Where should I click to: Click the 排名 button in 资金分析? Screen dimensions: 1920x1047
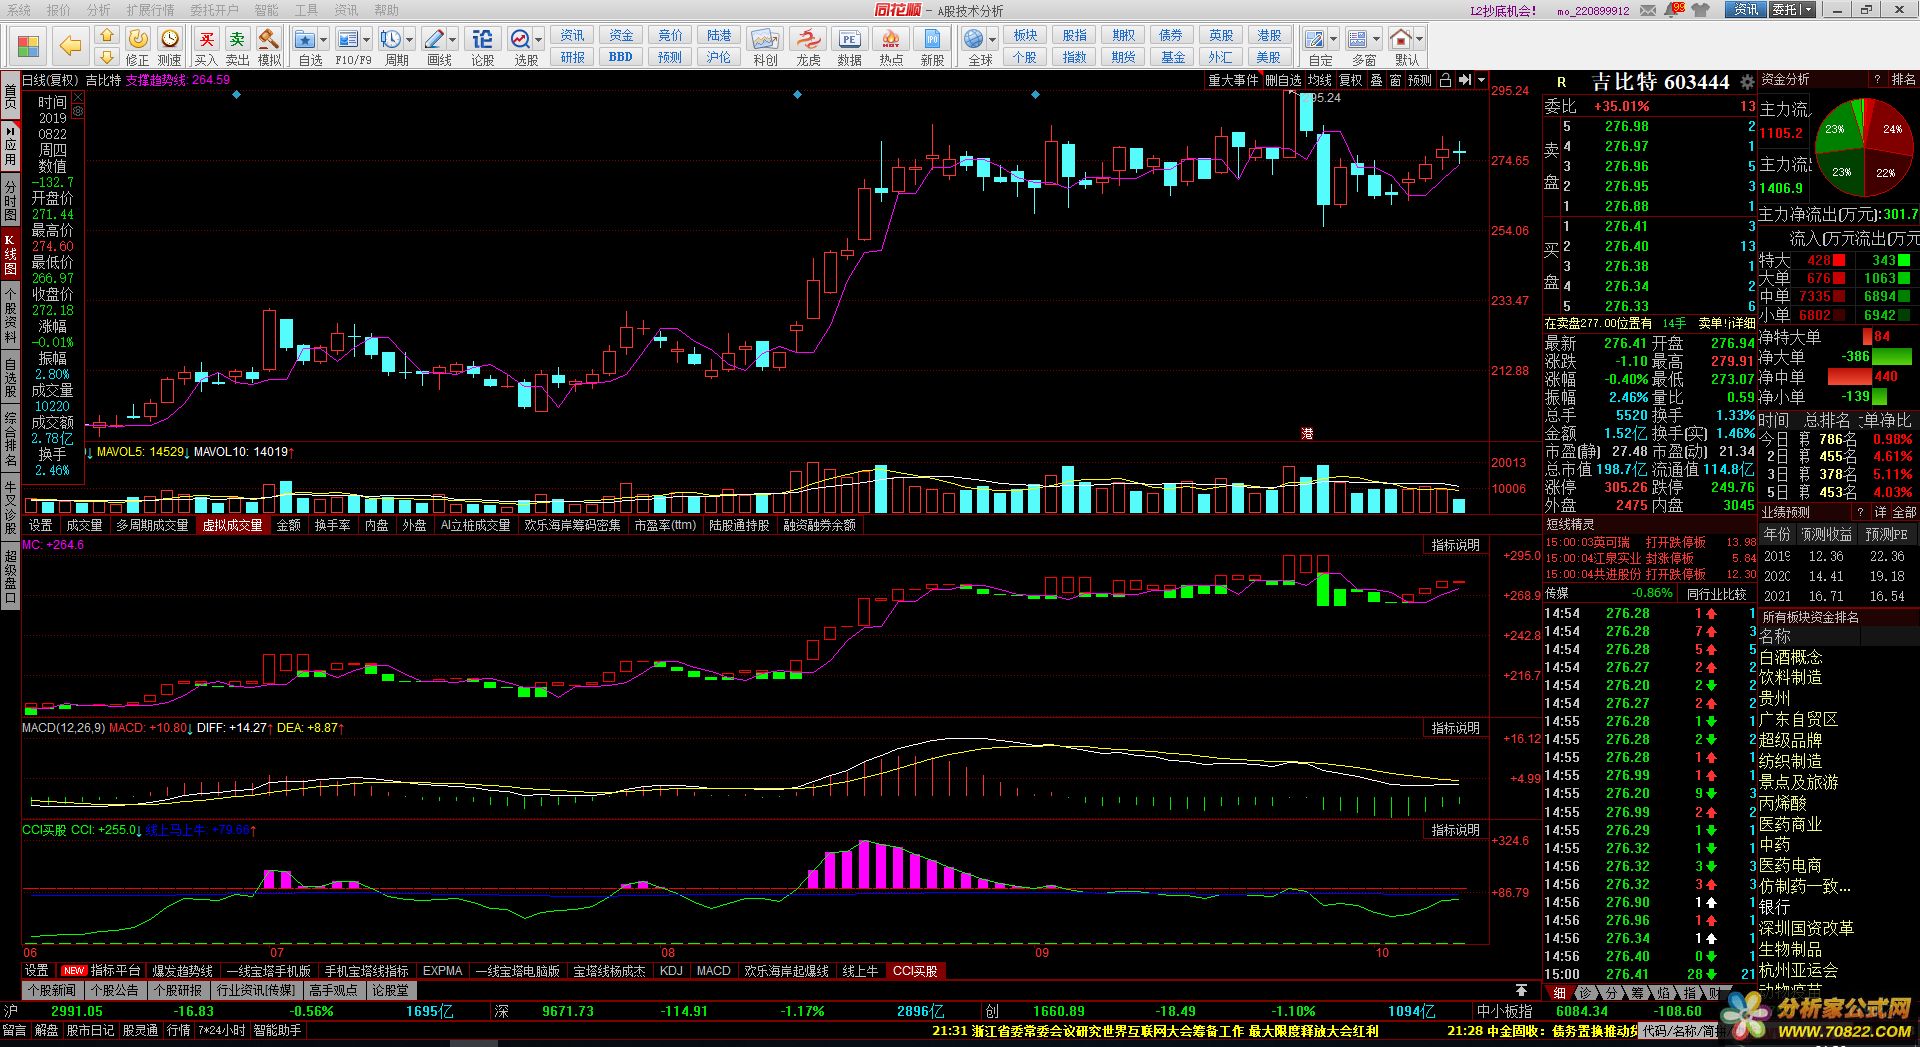1903,80
